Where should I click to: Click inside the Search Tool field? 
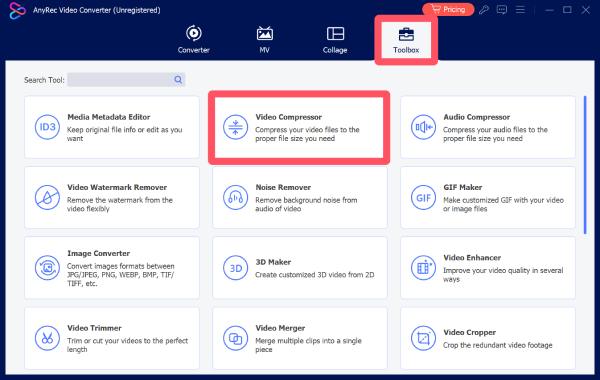point(126,80)
